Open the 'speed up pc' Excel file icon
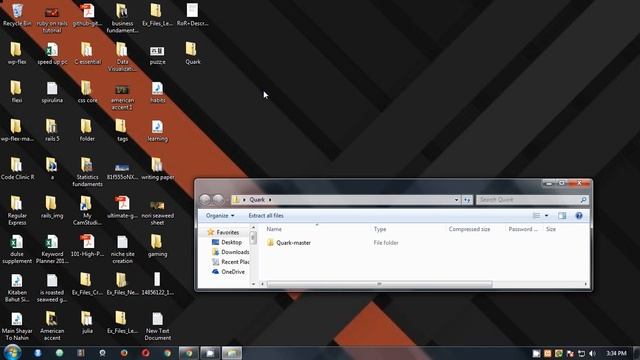Screen dimensions: 640x360 52,53
